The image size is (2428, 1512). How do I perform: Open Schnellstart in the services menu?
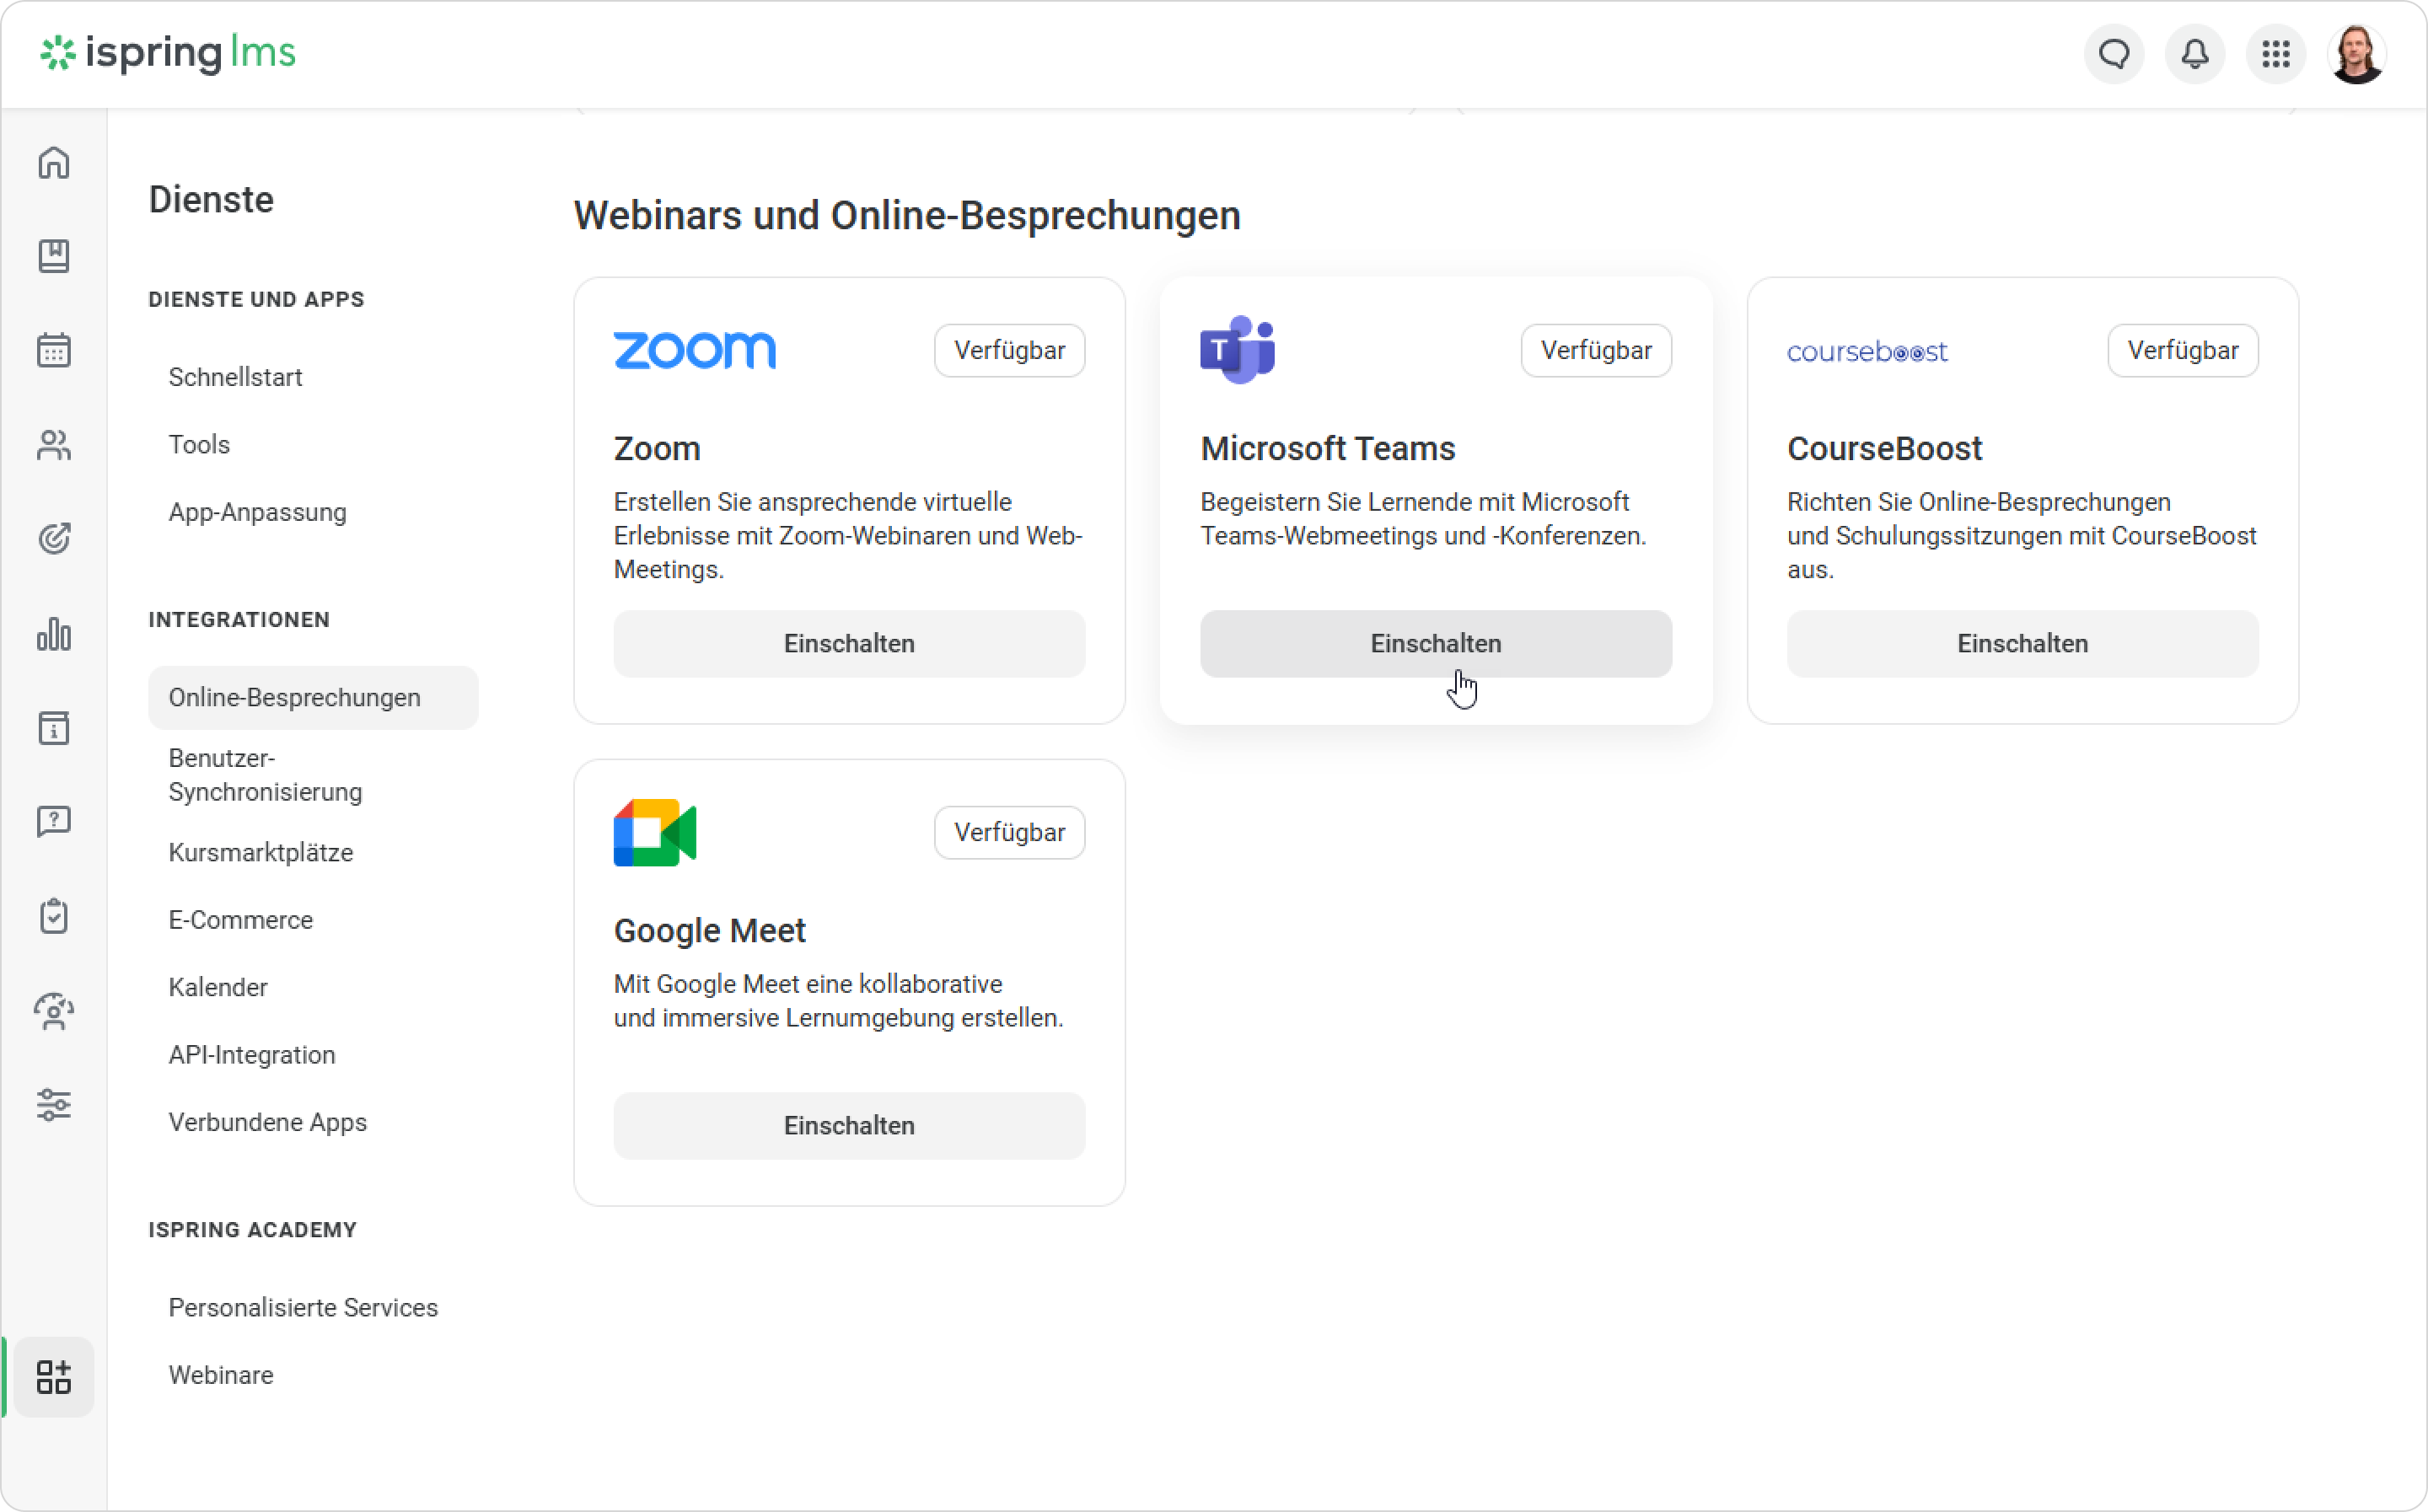tap(235, 377)
